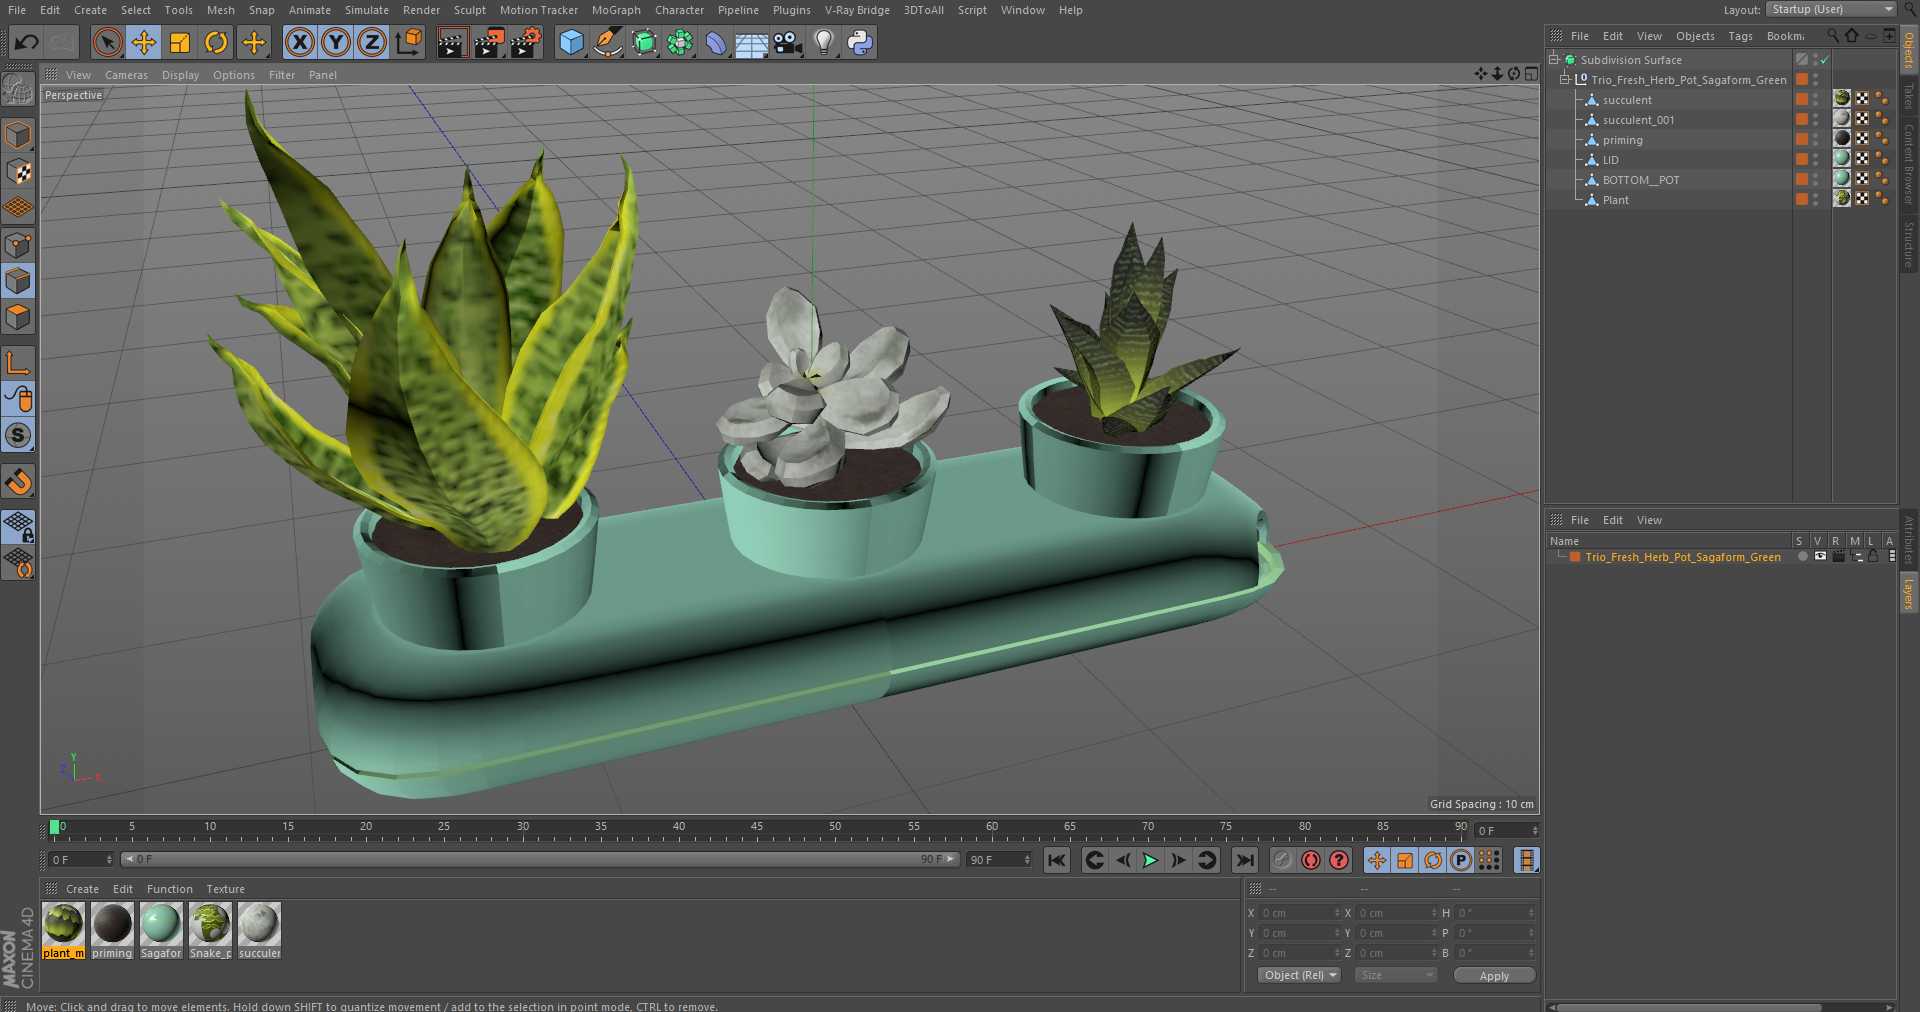Switch to Texture mode checker icon
The height and width of the screenshot is (1012, 1920).
(18, 172)
